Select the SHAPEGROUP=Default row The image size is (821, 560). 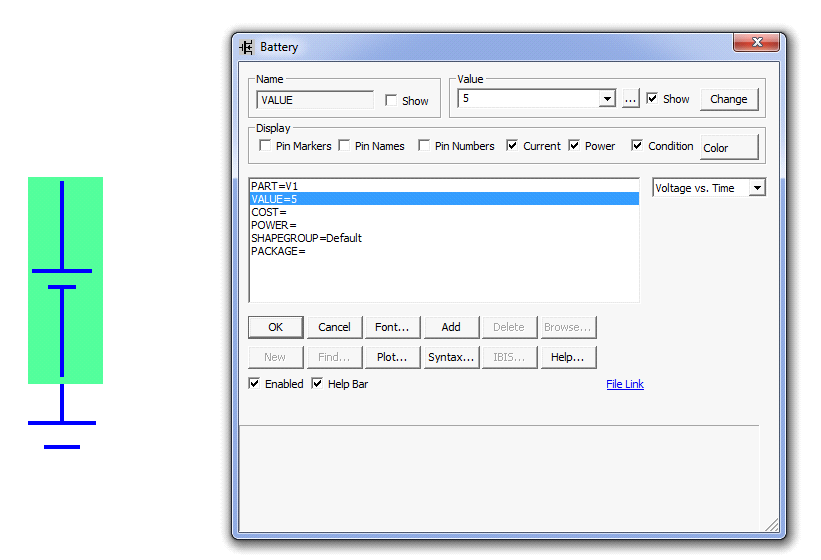(444, 238)
